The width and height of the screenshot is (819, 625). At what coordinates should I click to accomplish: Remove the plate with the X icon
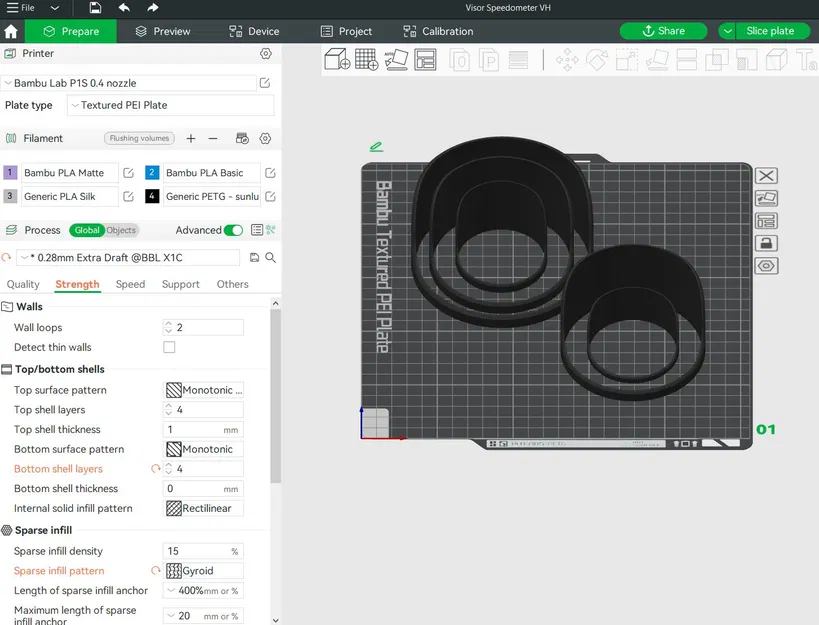tap(766, 175)
